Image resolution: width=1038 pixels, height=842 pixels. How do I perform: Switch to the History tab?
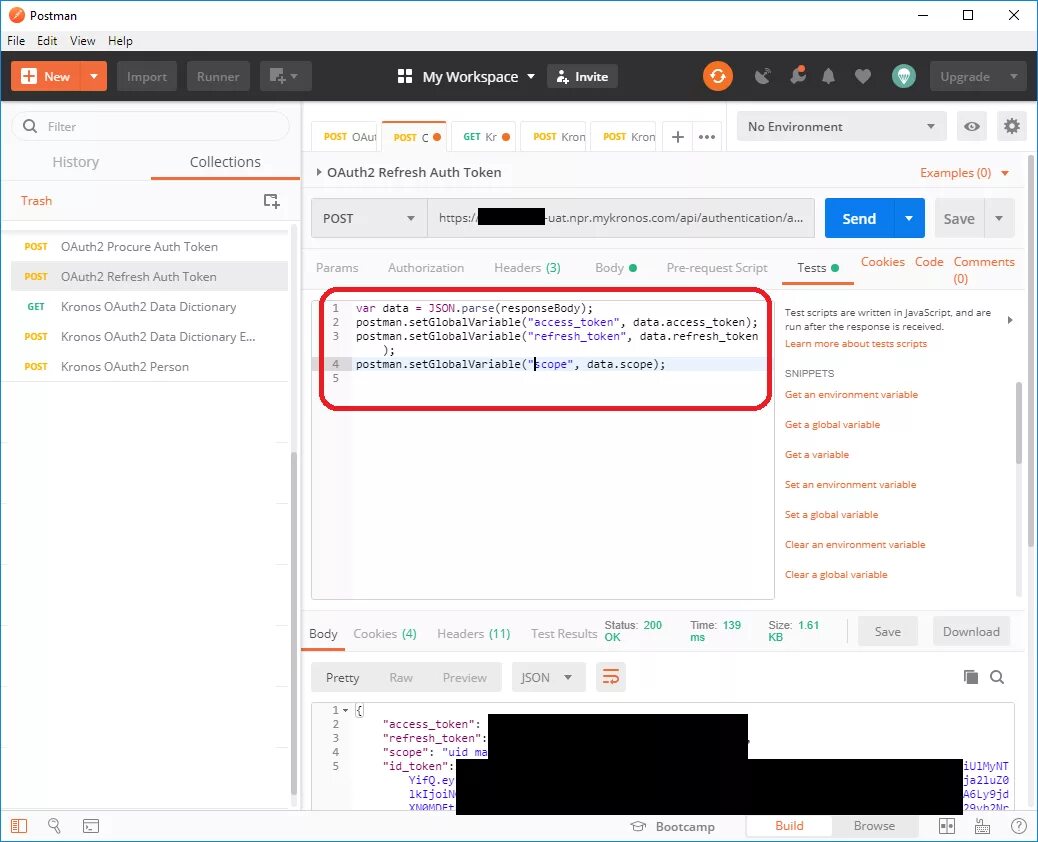75,162
